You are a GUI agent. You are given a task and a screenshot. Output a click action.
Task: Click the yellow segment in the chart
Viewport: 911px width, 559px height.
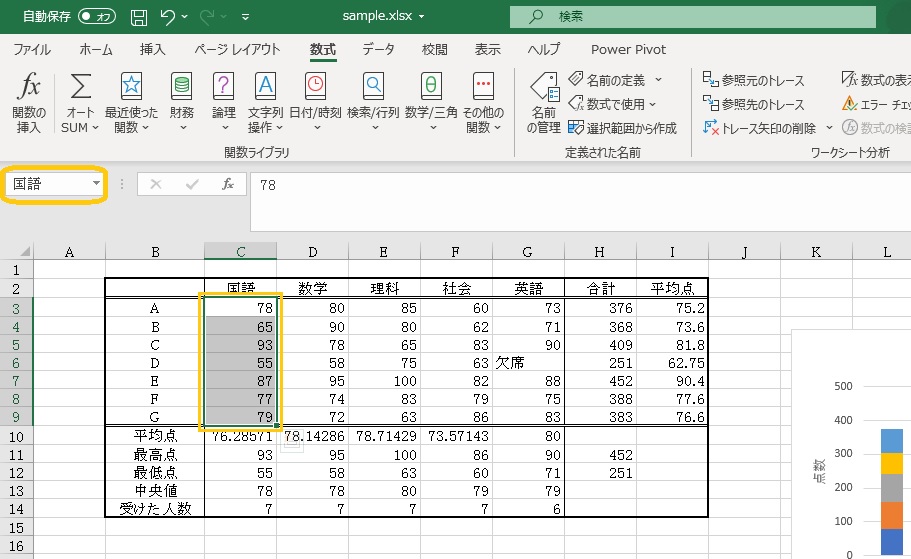(894, 465)
